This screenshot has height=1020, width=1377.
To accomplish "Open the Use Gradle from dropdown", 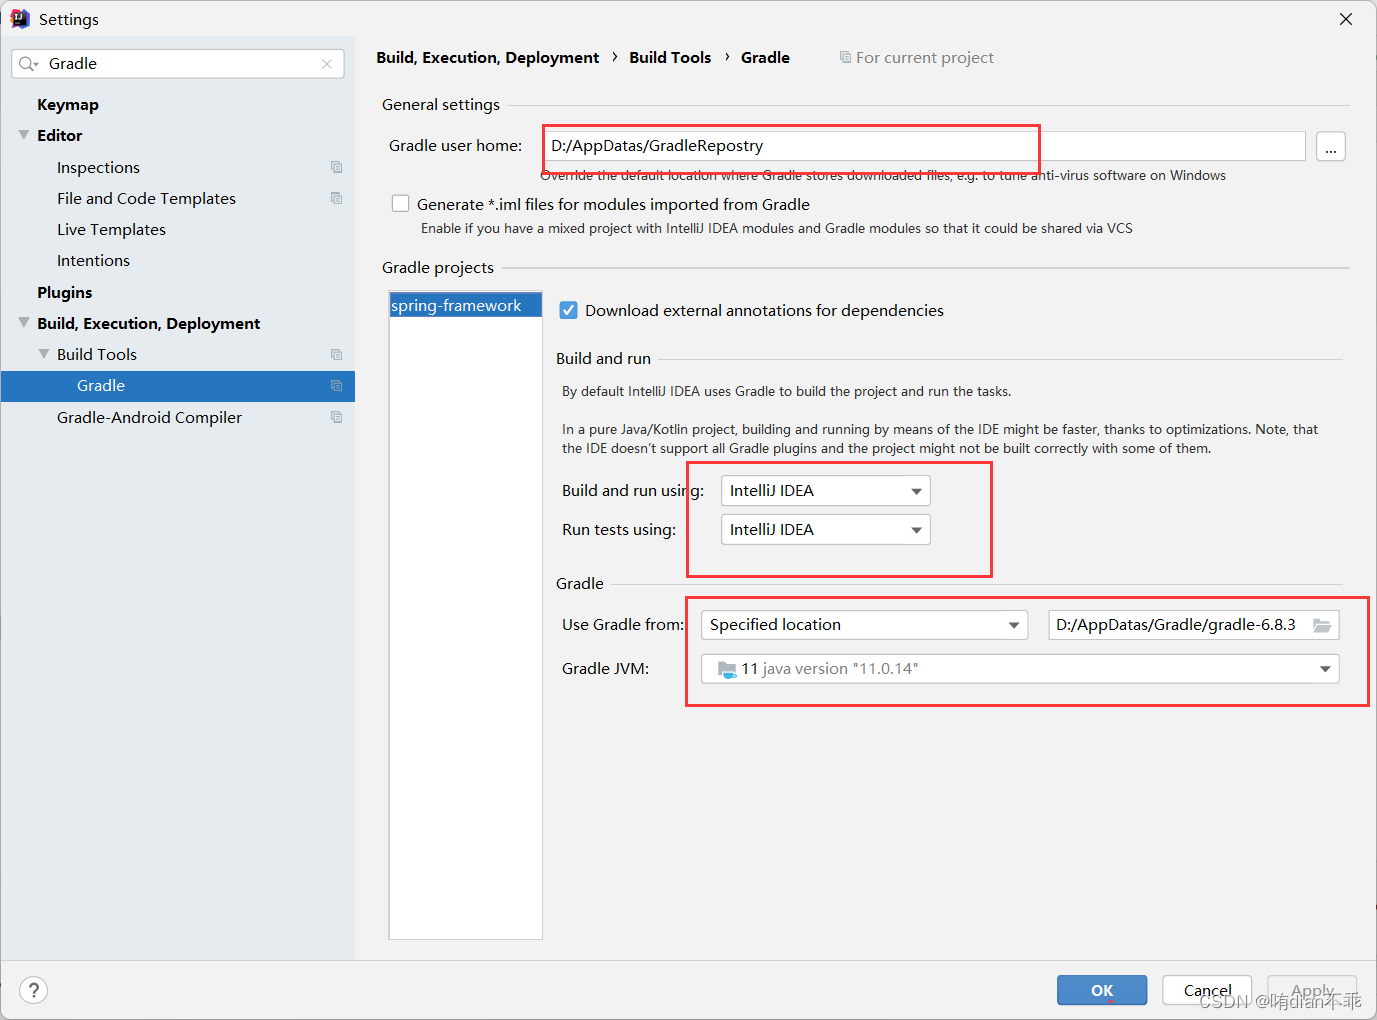I will coord(864,625).
